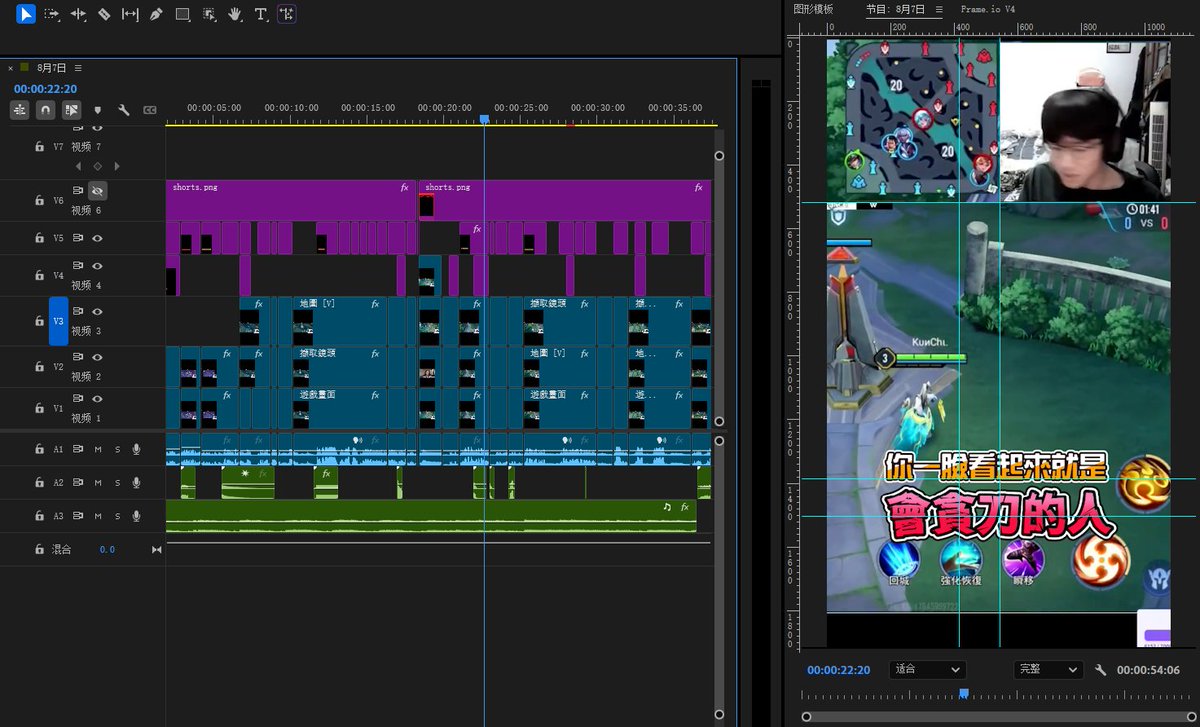
Task: Open the 8月7日 timeline panel menu
Action: [78, 68]
